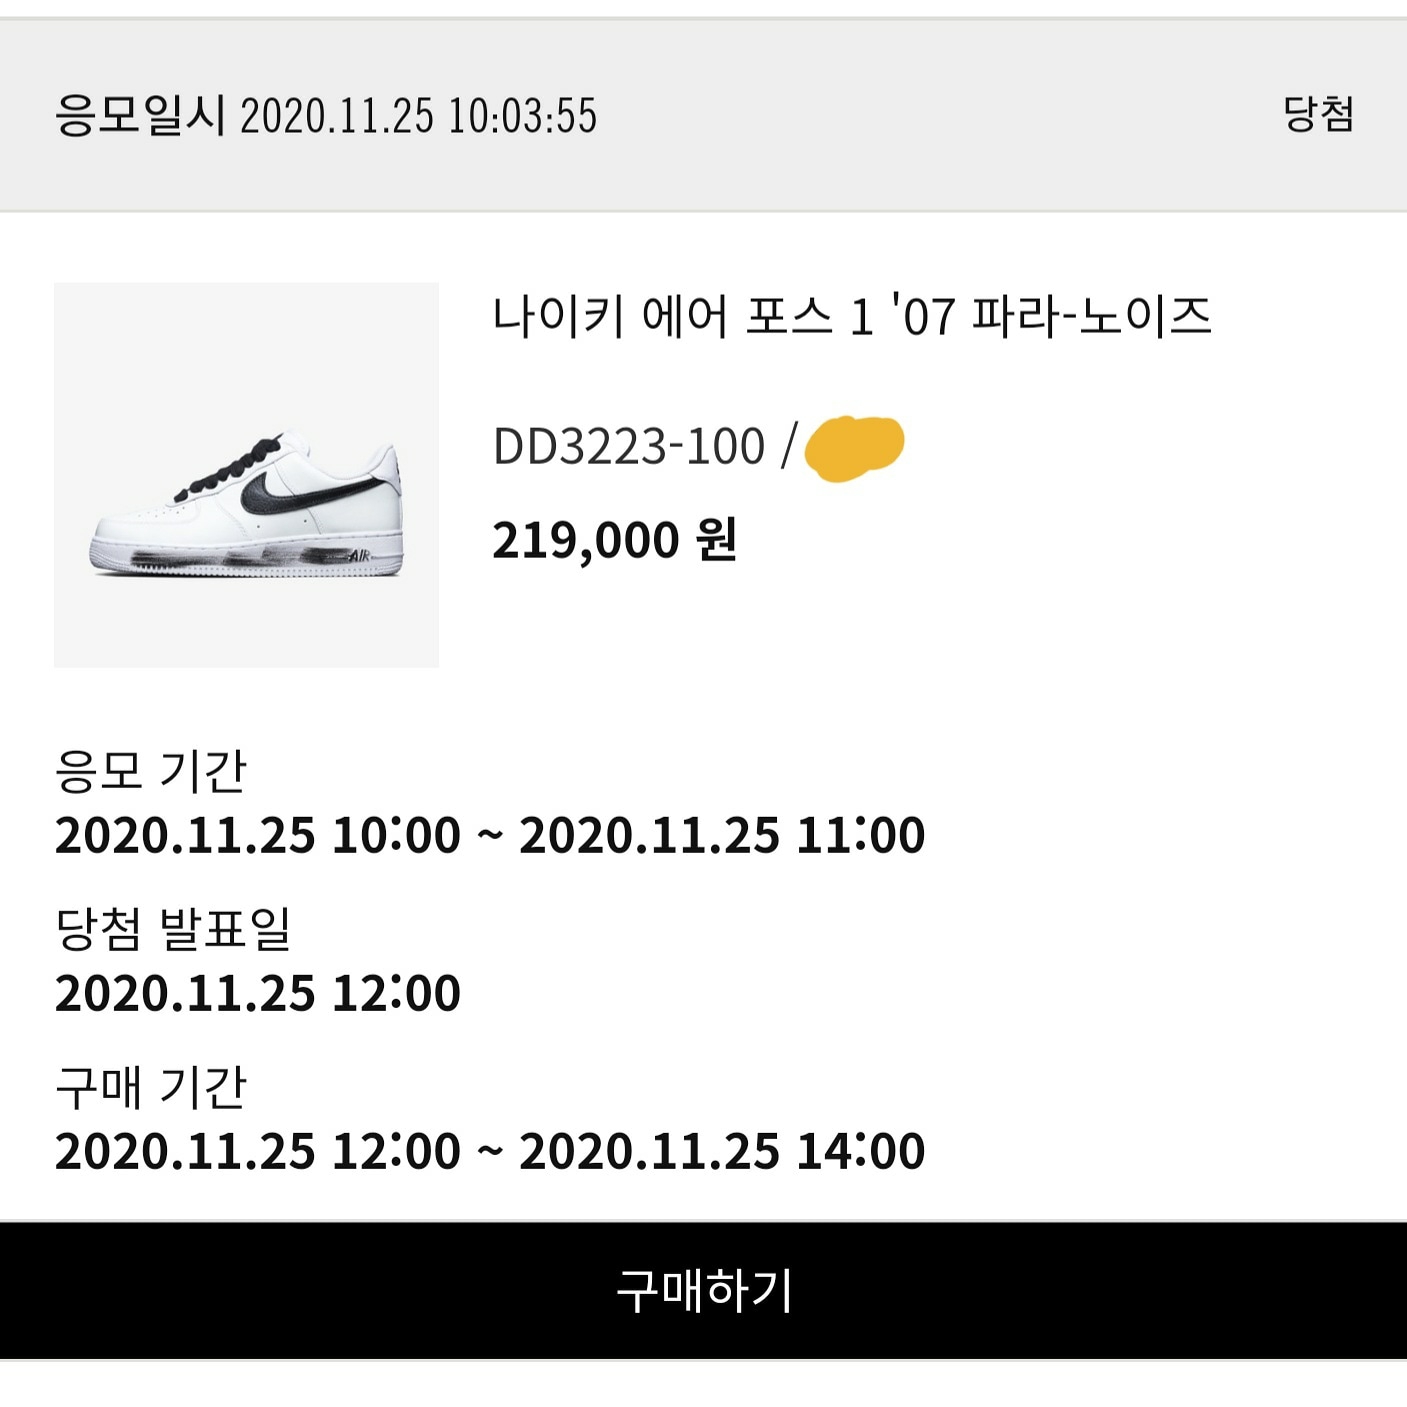Click the 응모일시 label in the header
The height and width of the screenshot is (1407, 1407).
[x=140, y=116]
